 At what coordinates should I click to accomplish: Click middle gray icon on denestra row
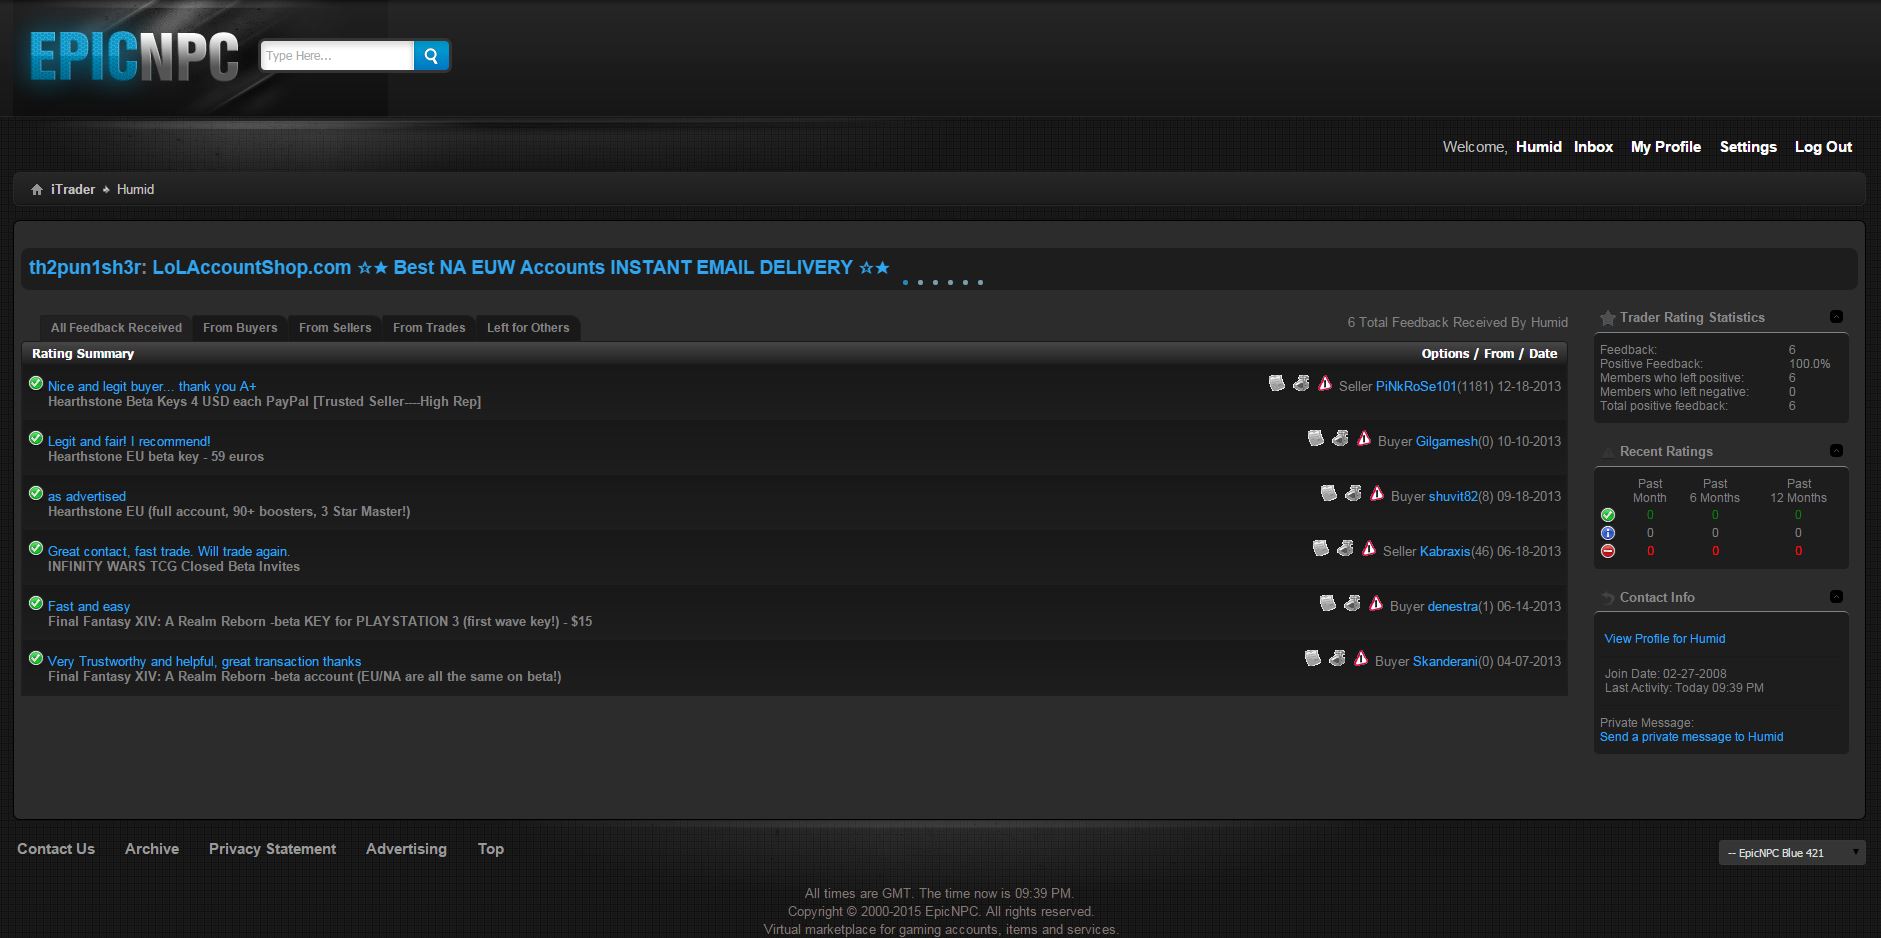point(1352,603)
